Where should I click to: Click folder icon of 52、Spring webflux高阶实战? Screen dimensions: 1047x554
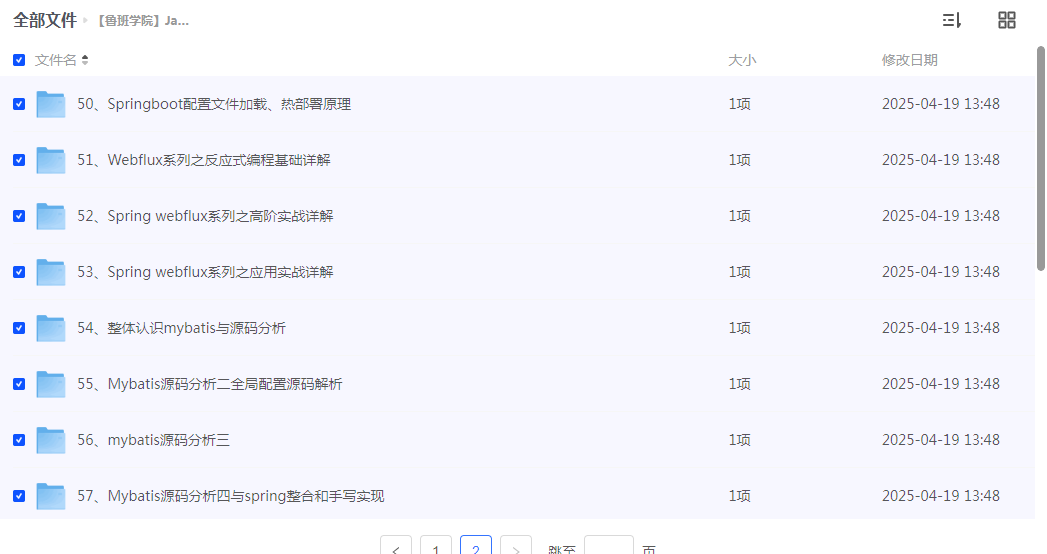coord(50,216)
